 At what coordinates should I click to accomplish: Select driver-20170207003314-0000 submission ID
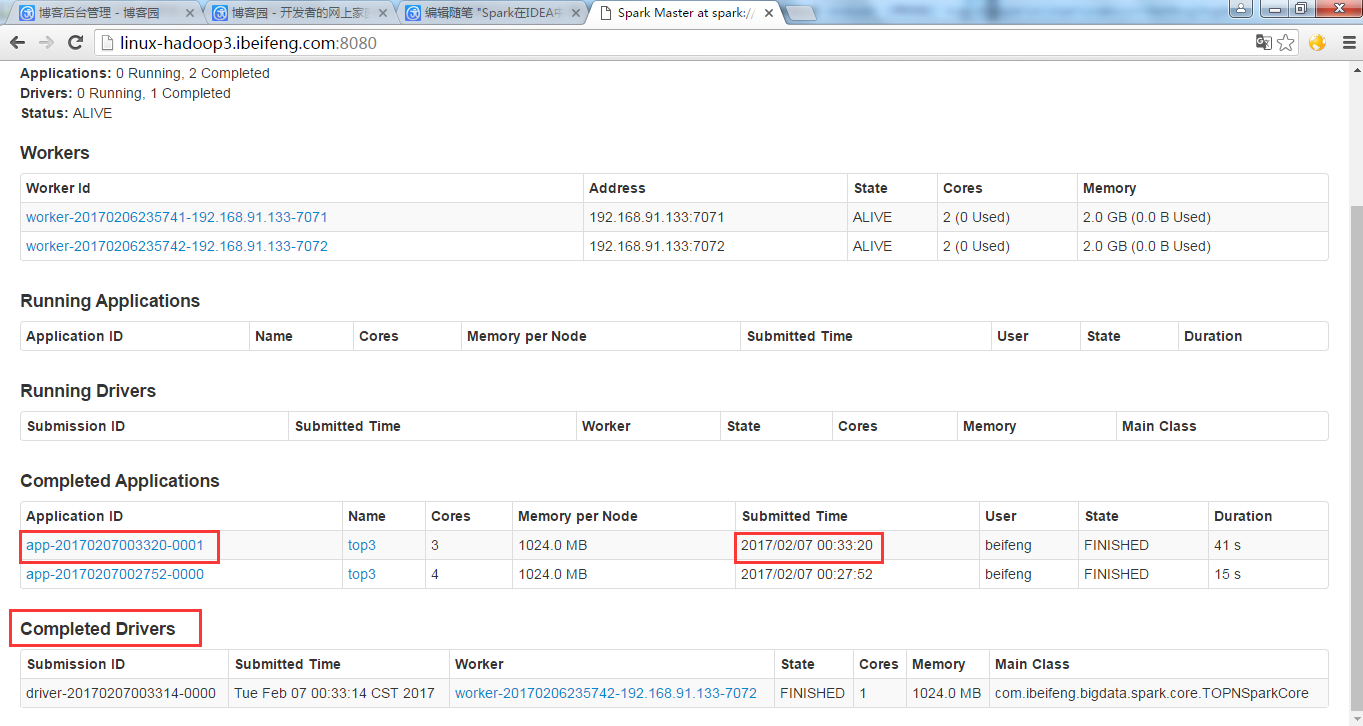121,693
